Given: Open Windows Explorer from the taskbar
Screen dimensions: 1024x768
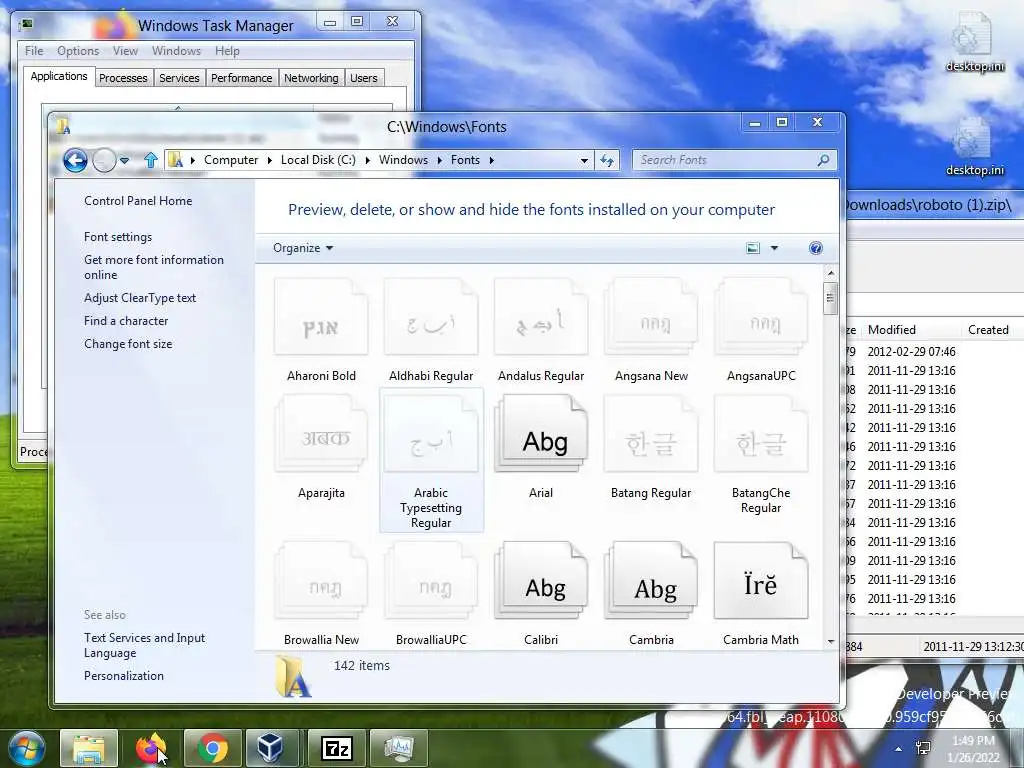Looking at the screenshot, I should point(89,748).
